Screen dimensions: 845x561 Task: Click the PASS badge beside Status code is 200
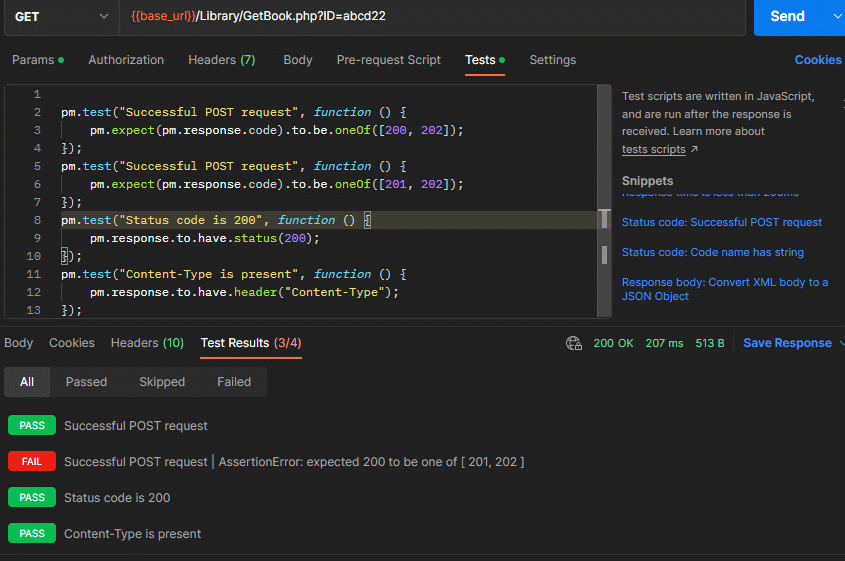click(x=32, y=497)
